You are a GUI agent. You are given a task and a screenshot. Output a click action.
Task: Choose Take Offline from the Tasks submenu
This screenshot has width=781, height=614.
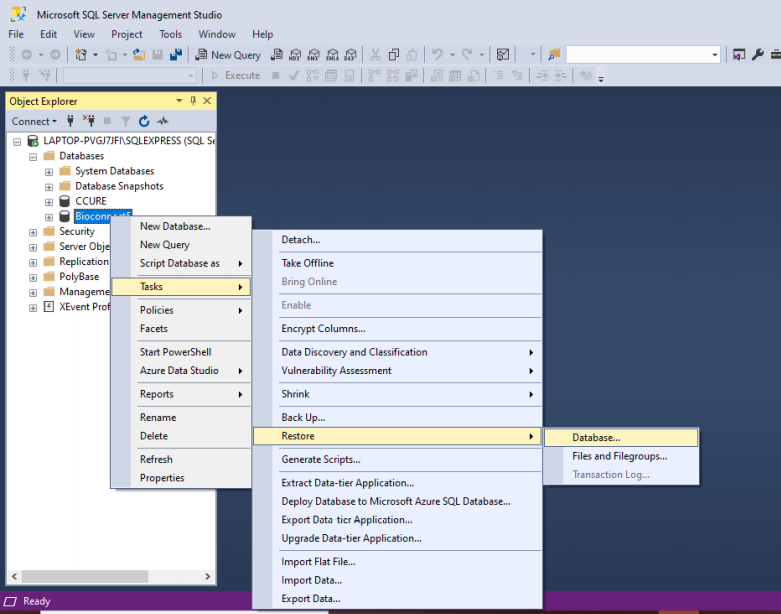tap(397, 263)
